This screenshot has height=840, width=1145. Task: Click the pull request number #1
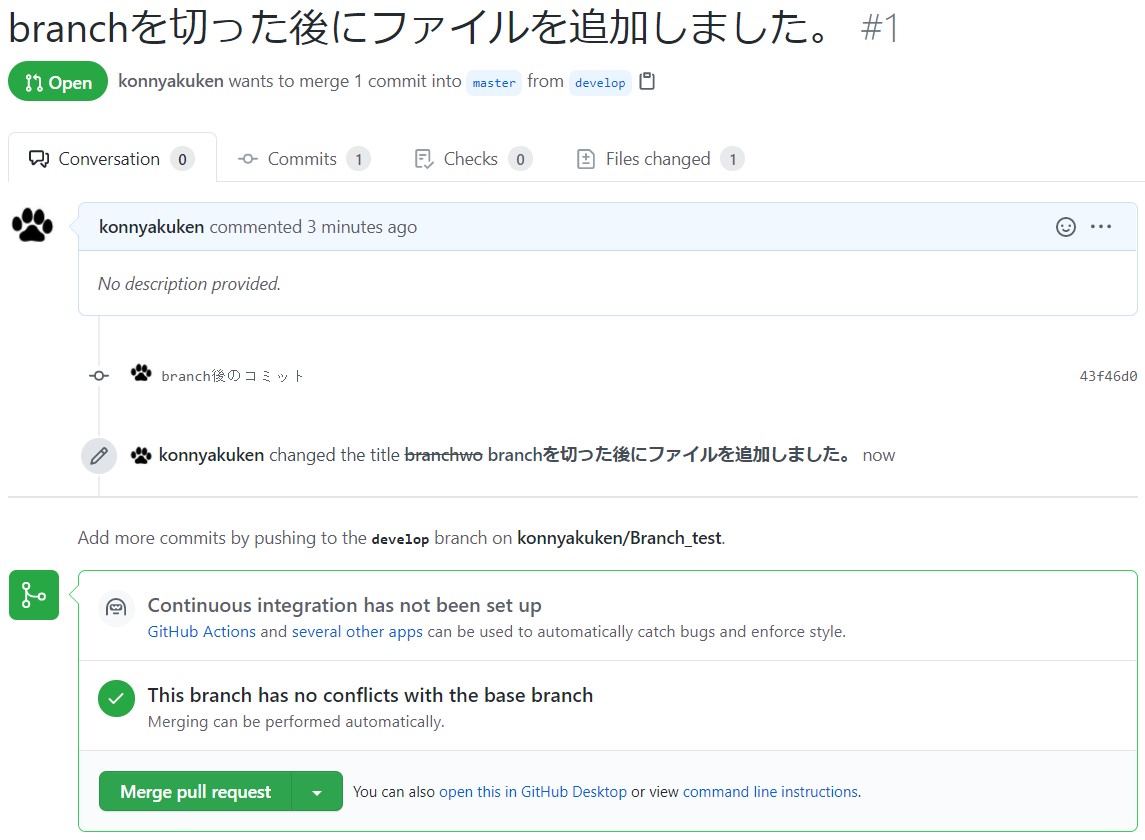879,28
